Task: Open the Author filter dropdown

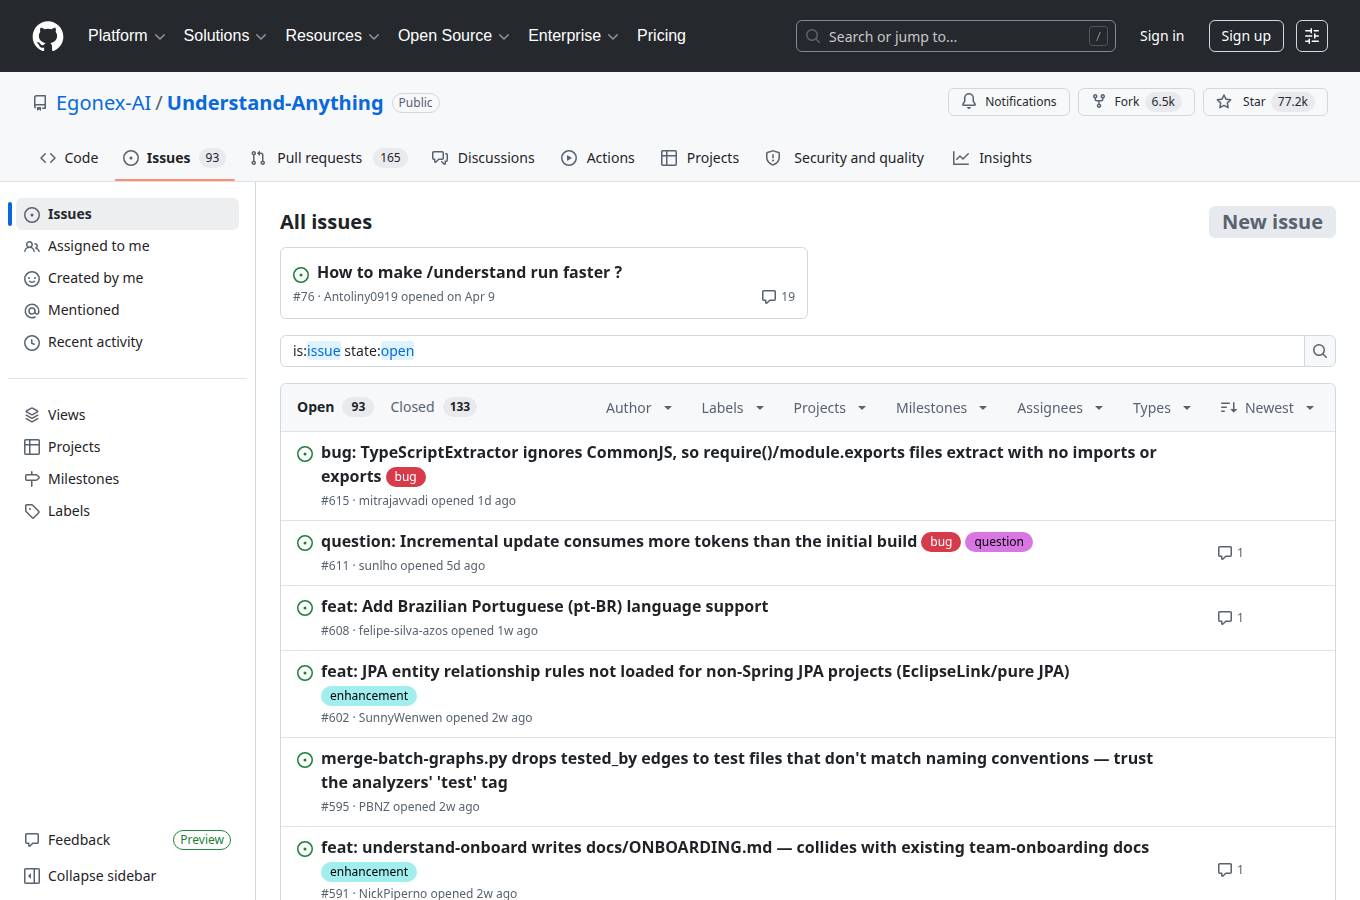Action: 639,408
